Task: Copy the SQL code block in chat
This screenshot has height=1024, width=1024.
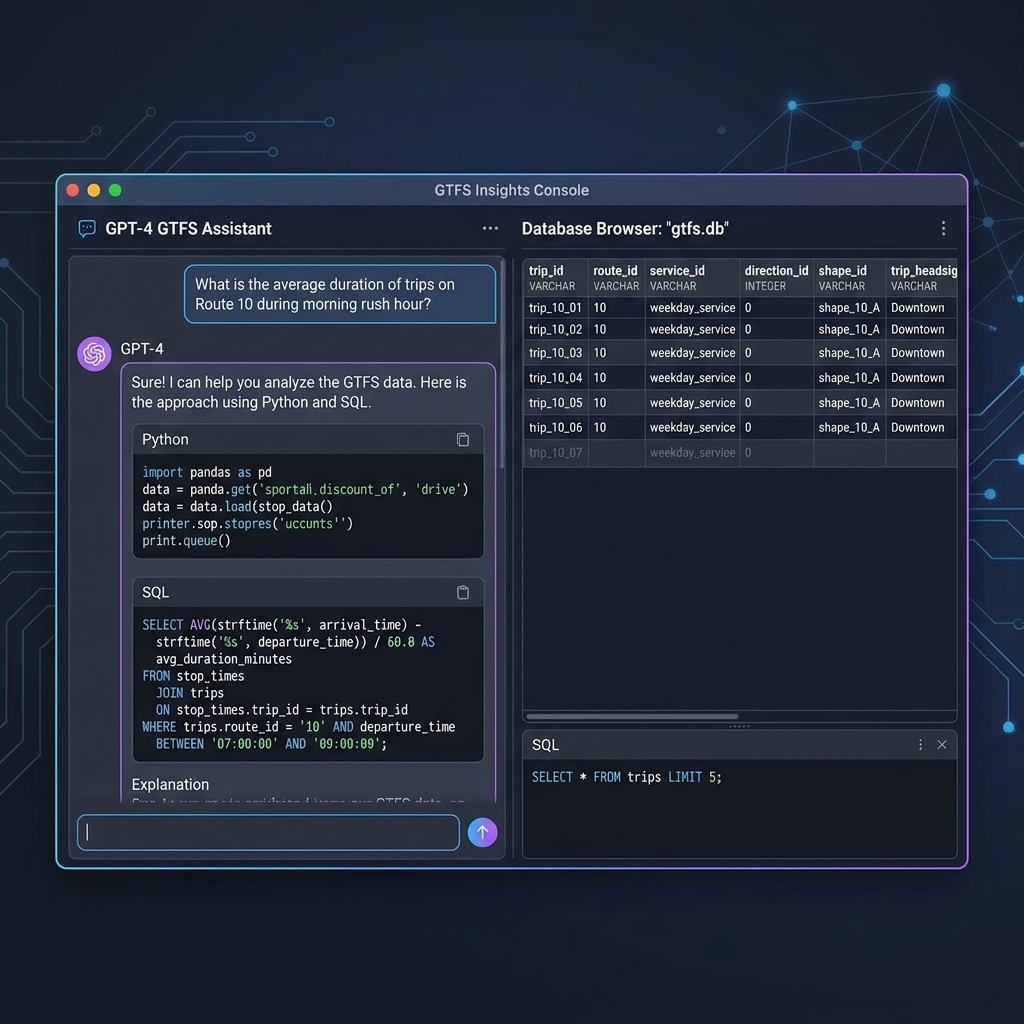Action: click(462, 592)
